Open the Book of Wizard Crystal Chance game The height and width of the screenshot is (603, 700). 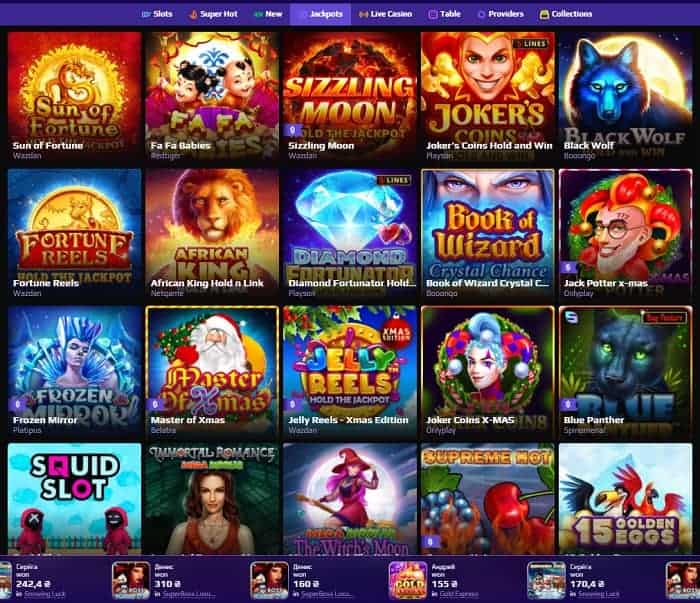488,234
